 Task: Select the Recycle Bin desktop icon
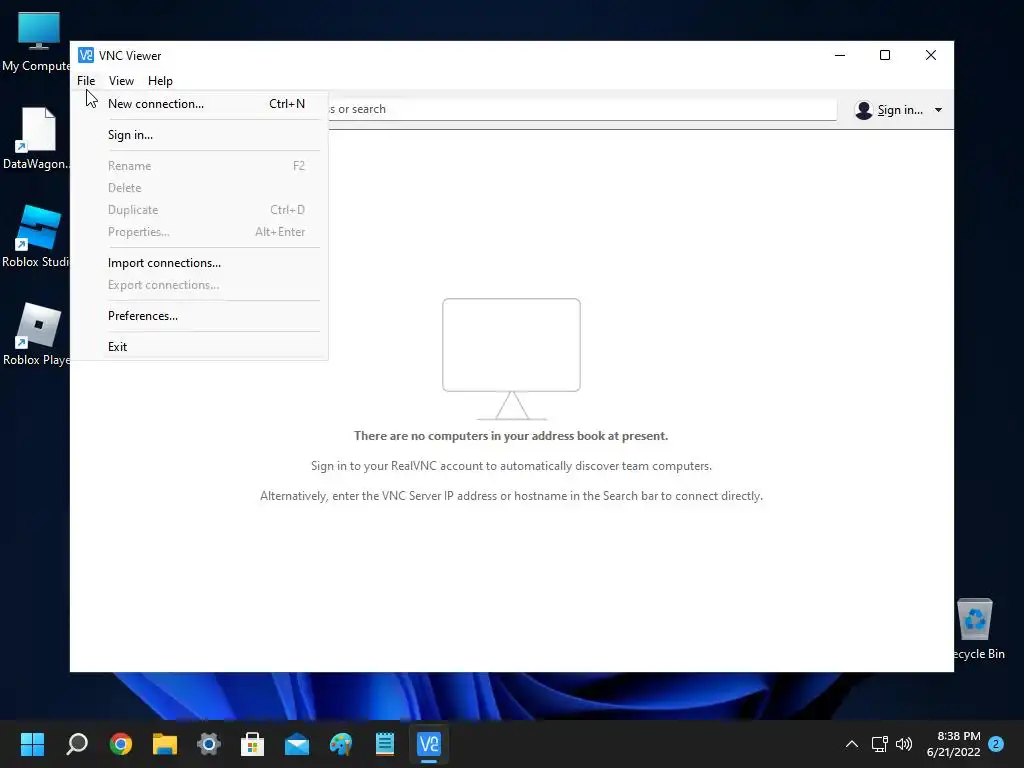coord(977,629)
